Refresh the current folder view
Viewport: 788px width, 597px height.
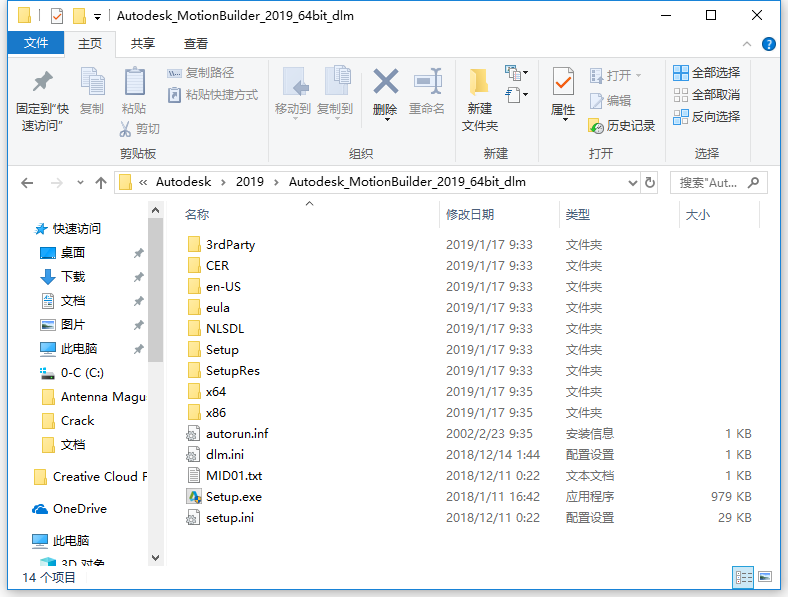click(650, 182)
